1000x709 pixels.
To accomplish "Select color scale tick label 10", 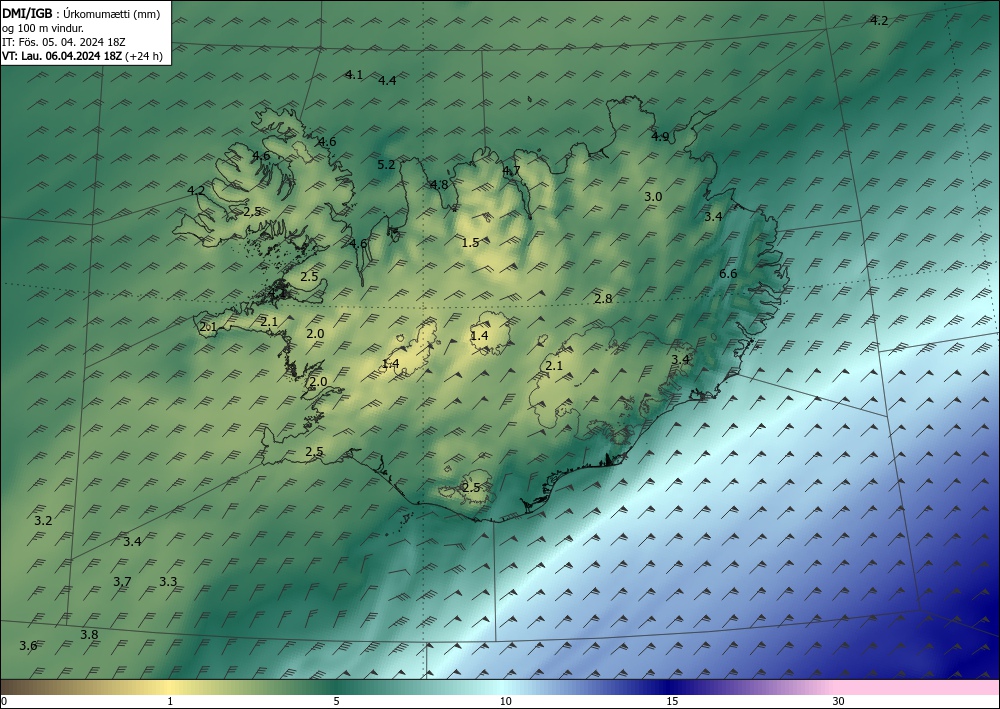I will 505,701.
